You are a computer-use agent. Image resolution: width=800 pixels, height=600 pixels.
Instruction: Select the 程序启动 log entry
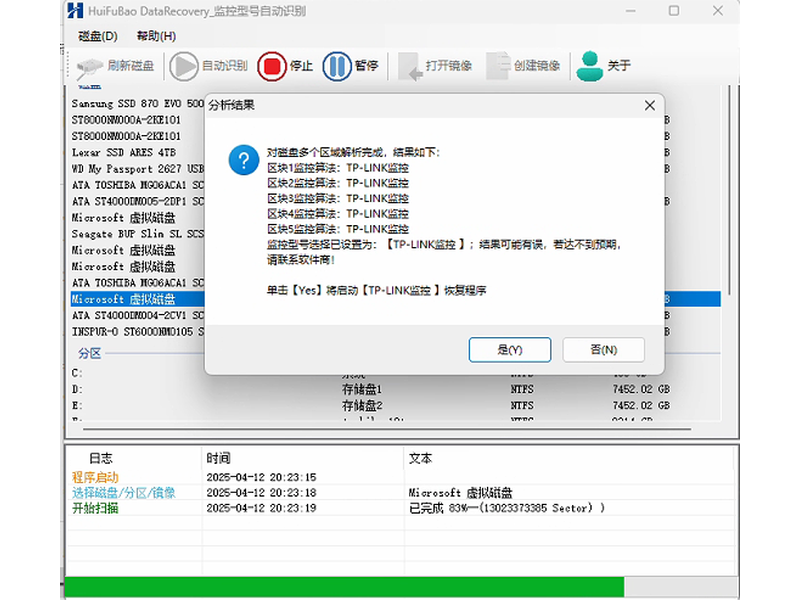click(95, 478)
